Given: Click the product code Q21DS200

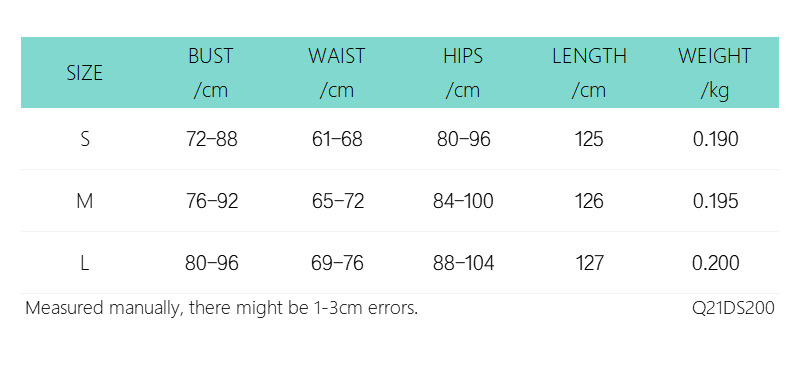Looking at the screenshot, I should point(733,309).
